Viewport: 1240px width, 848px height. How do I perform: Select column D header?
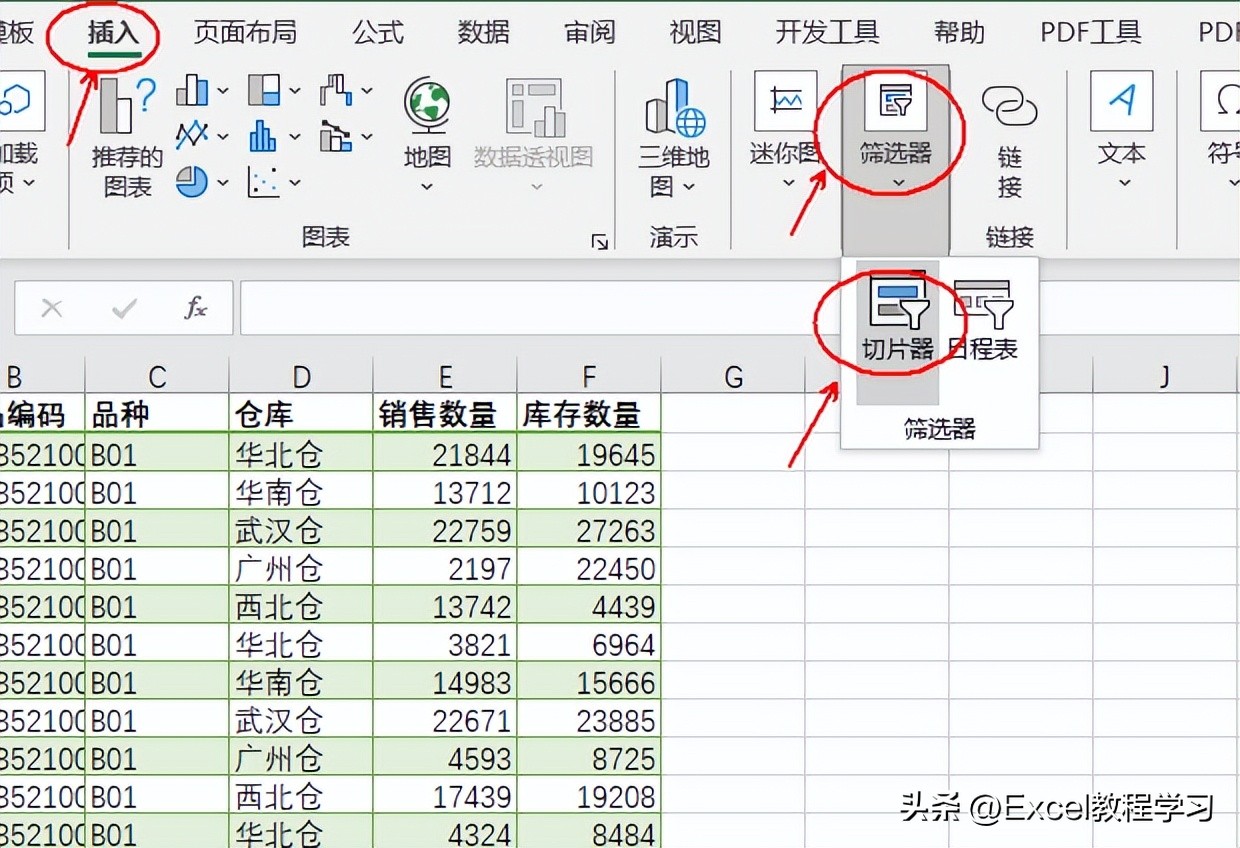click(301, 377)
